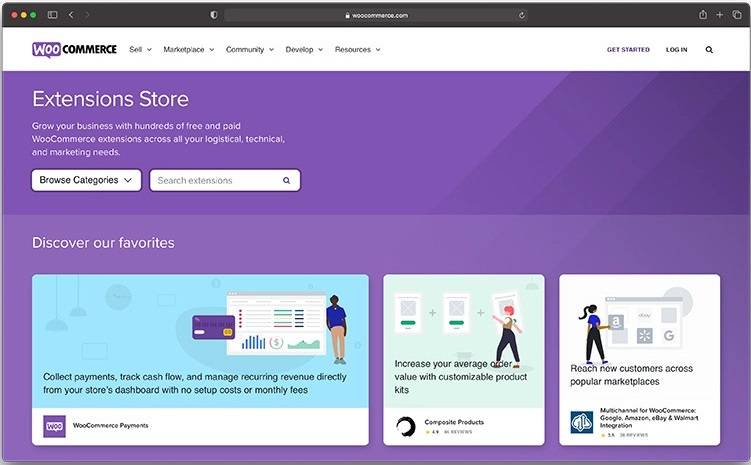Click the Multichannel for WooCommerce logo icon

[581, 422]
